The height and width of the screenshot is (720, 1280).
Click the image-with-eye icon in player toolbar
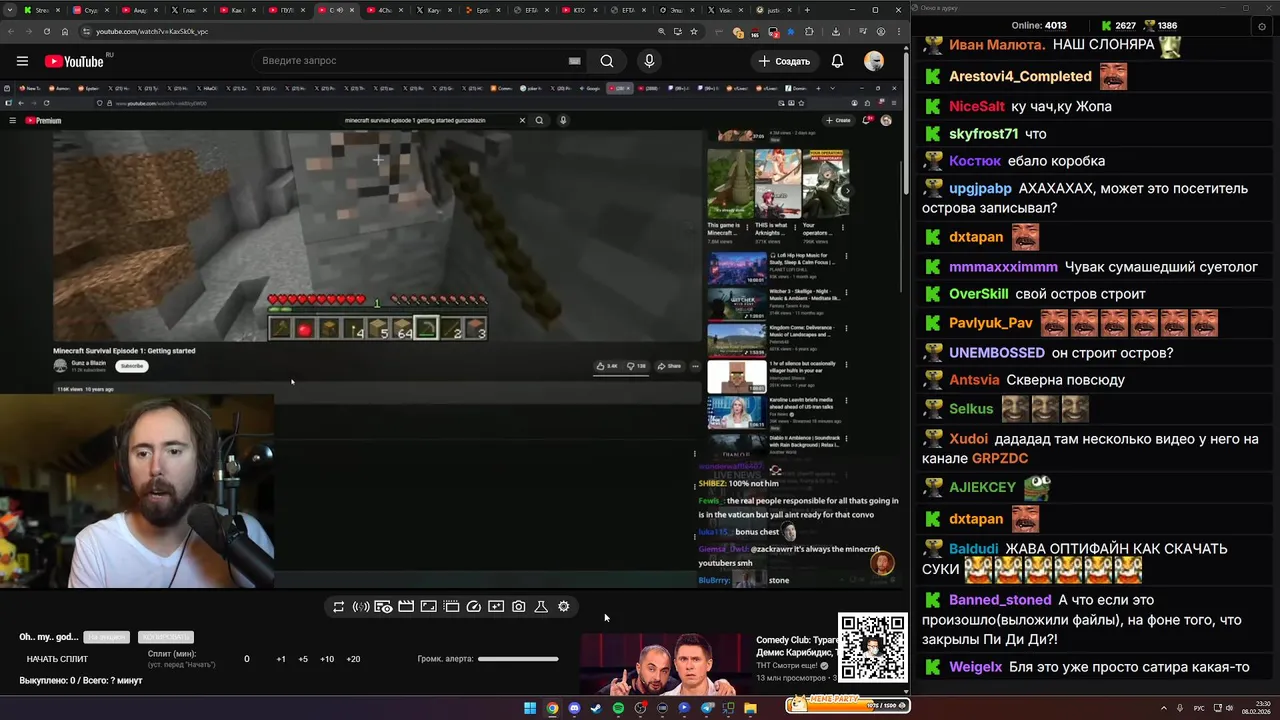click(383, 607)
